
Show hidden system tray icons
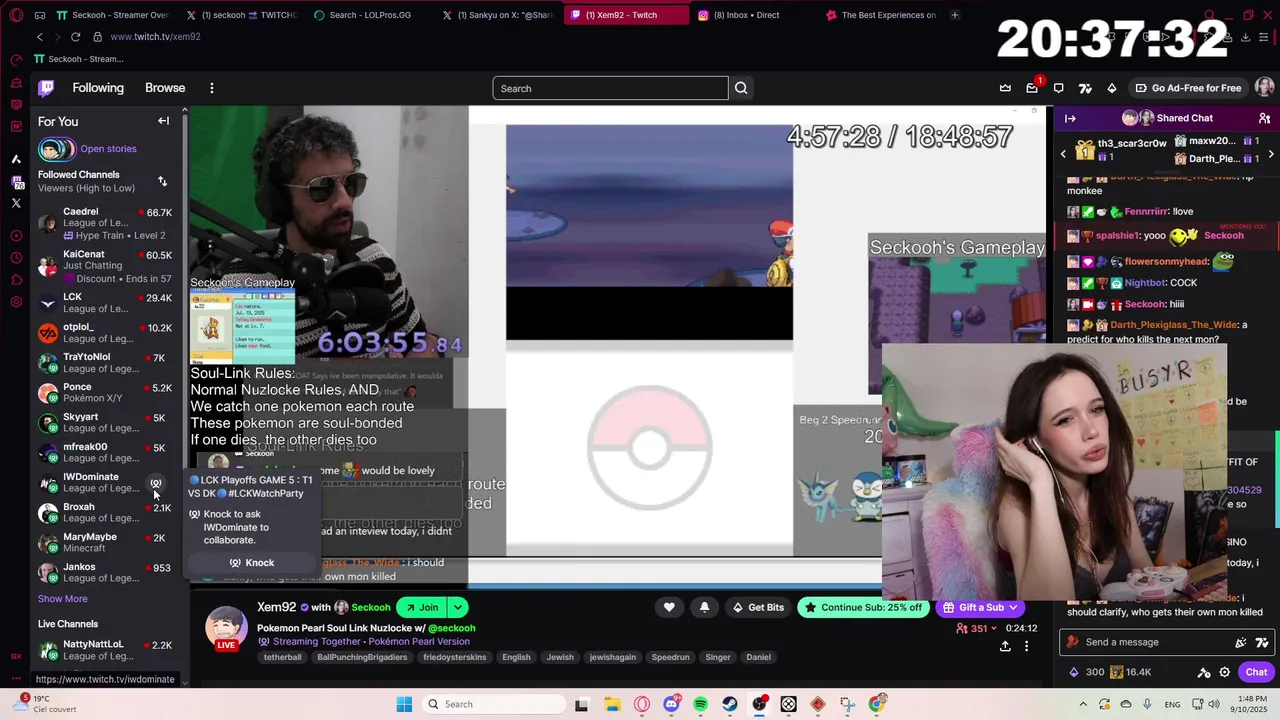[x=1082, y=704]
